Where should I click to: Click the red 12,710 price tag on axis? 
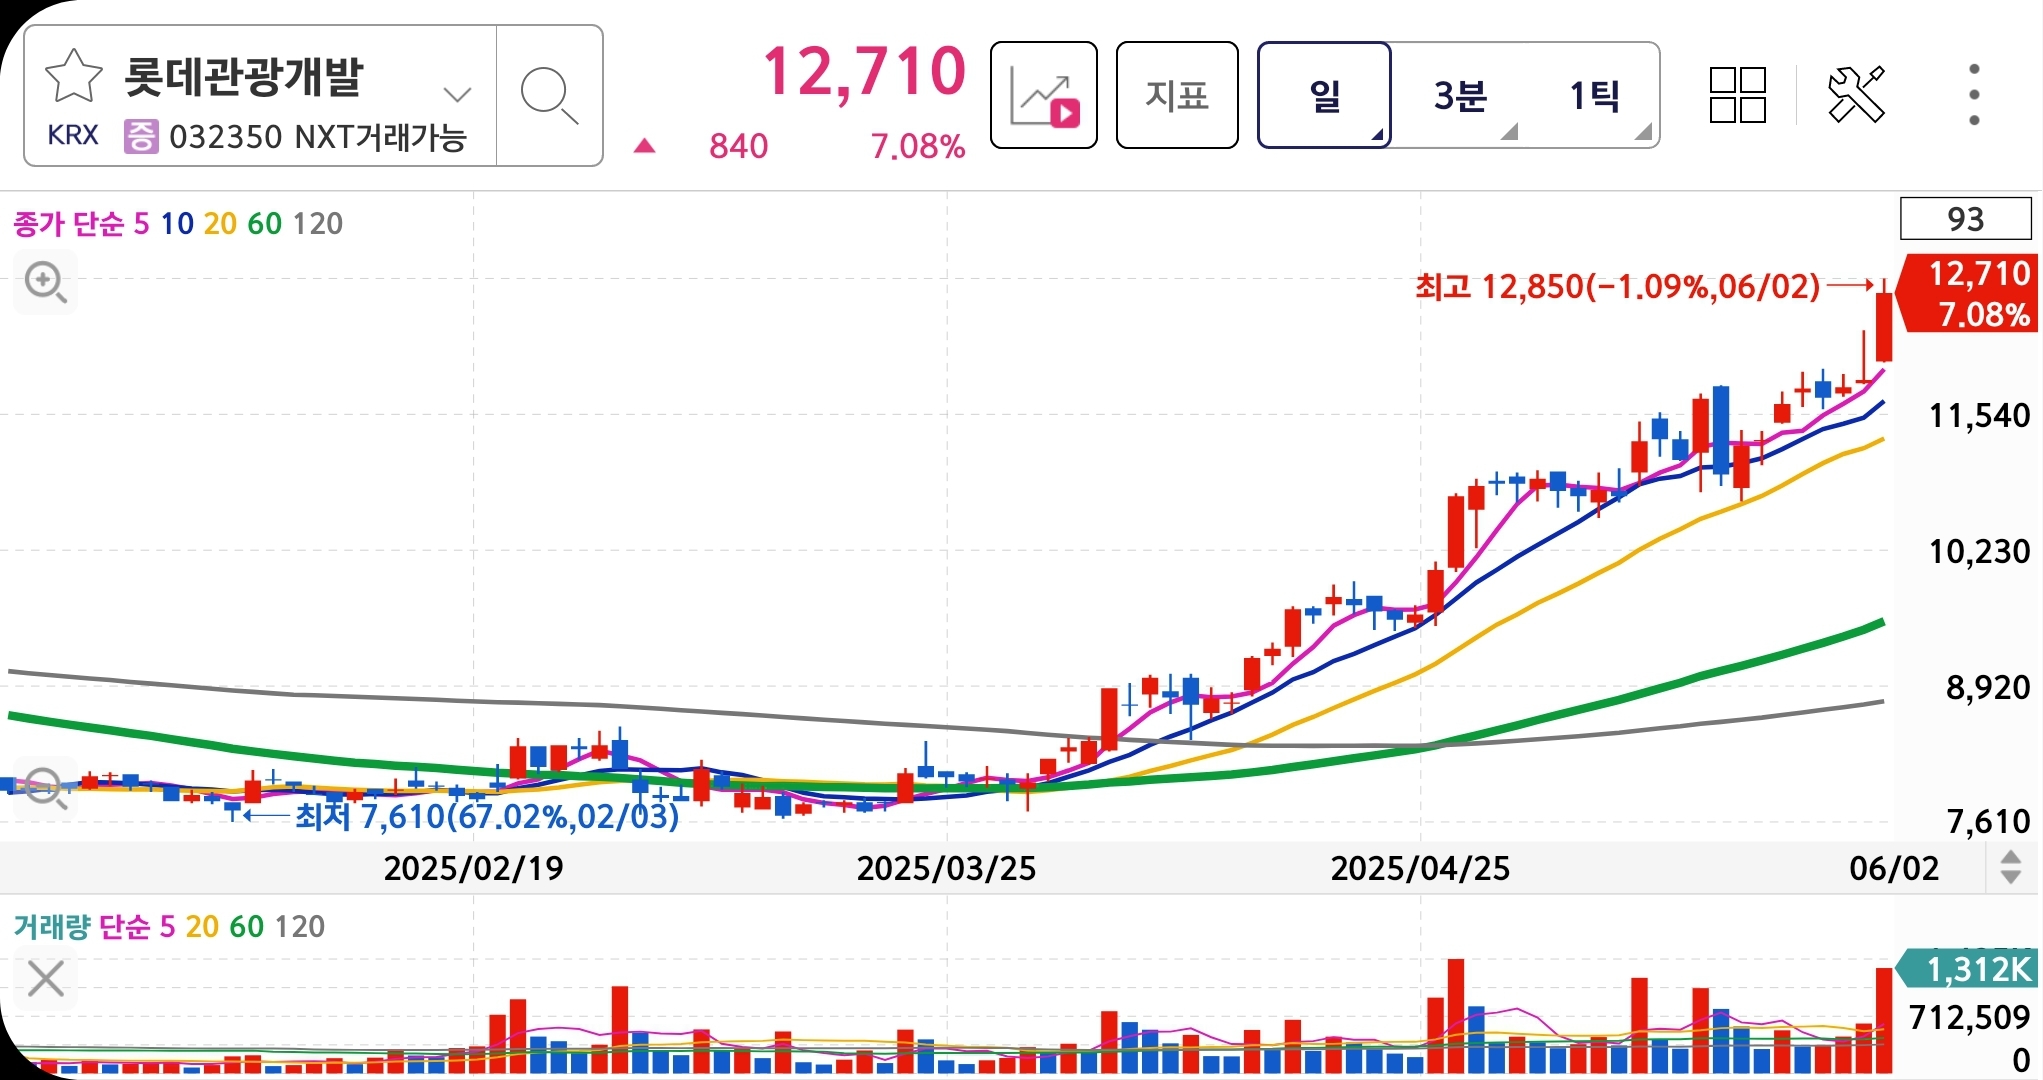pyautogui.click(x=1966, y=293)
